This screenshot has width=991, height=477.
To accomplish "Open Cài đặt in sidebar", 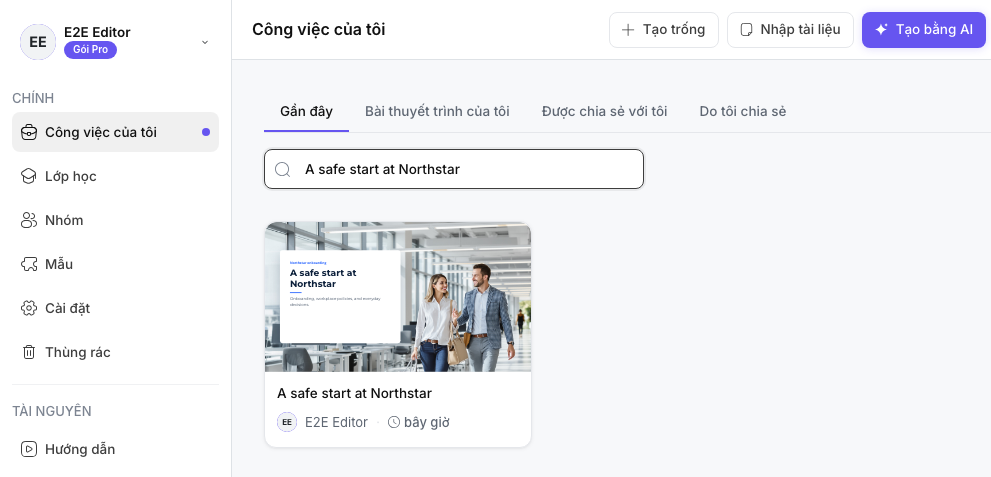I will coord(116,308).
